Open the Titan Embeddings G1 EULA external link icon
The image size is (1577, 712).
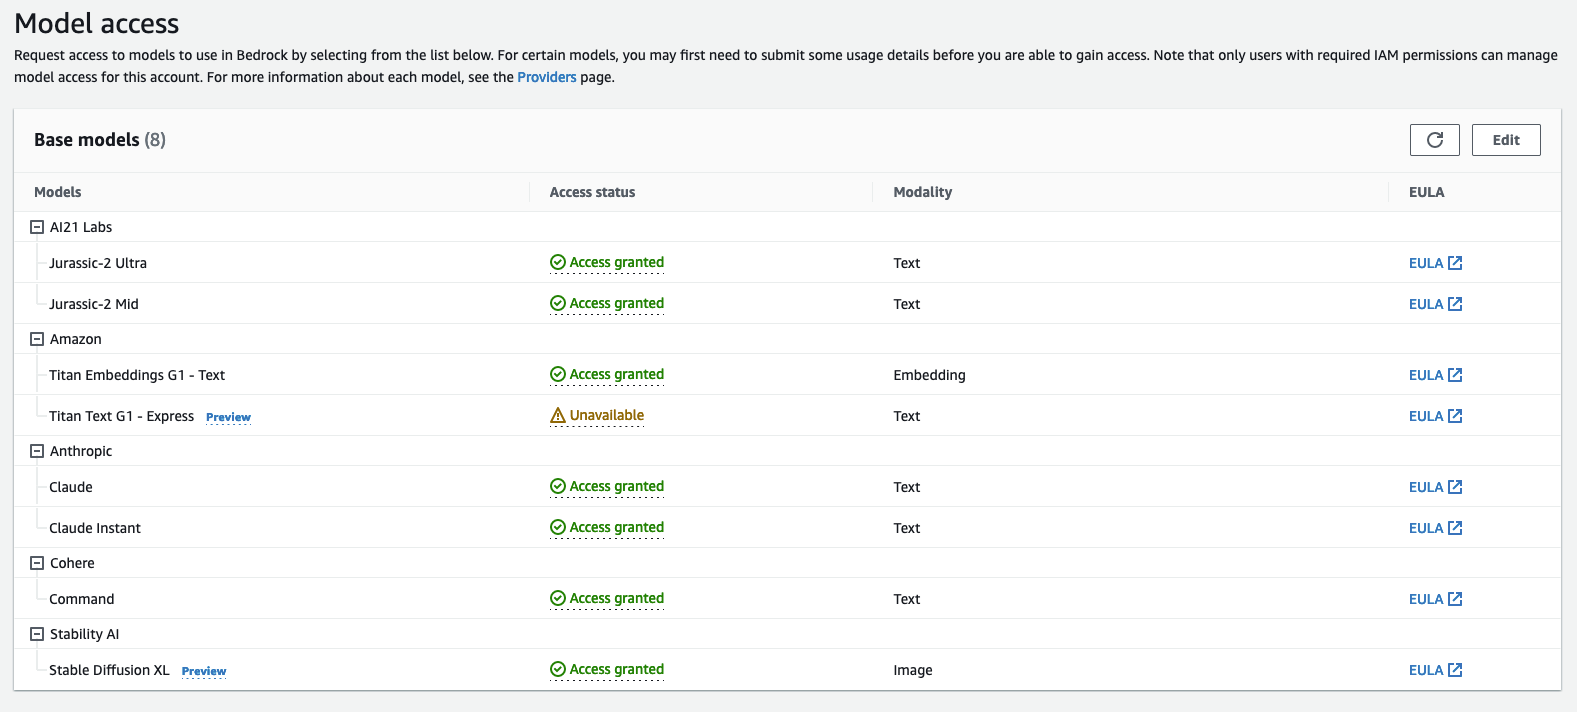coord(1455,375)
